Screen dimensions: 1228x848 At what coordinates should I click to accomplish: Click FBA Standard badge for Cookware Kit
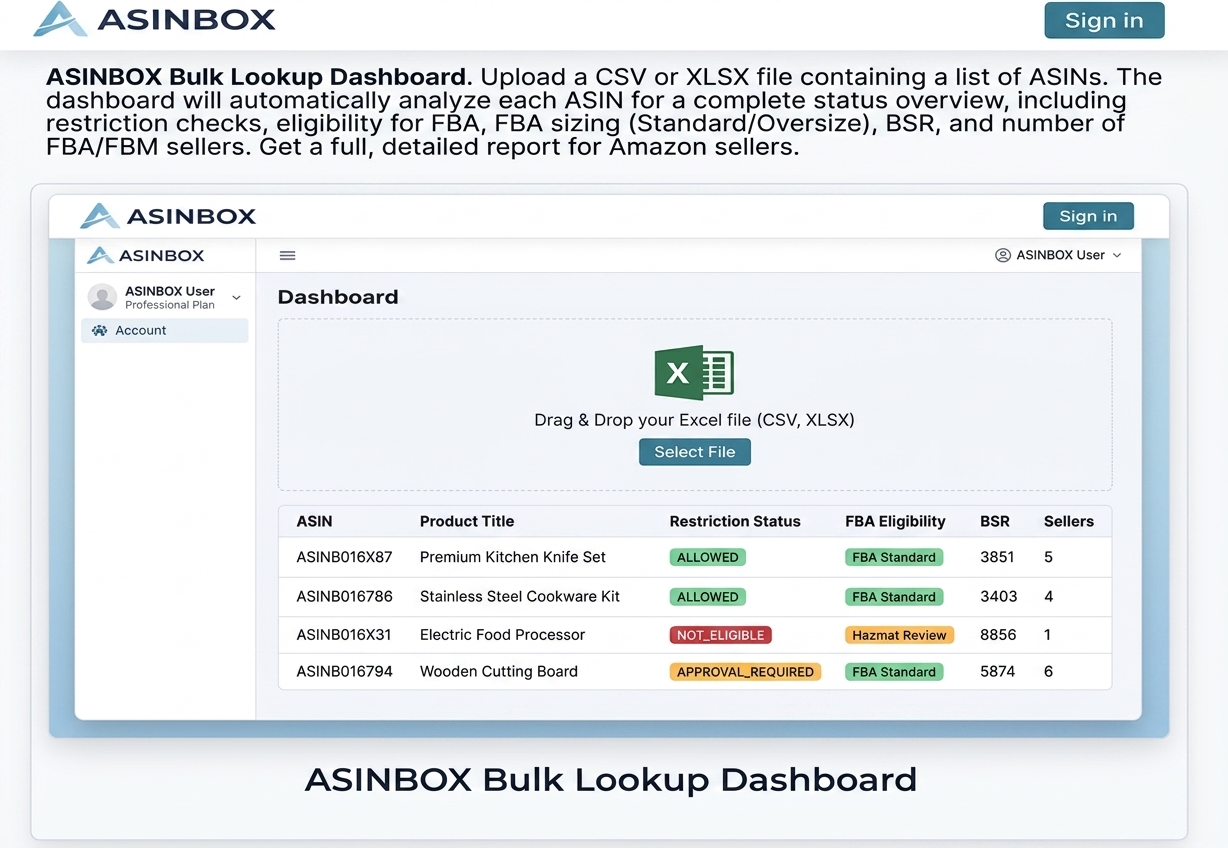tap(894, 596)
